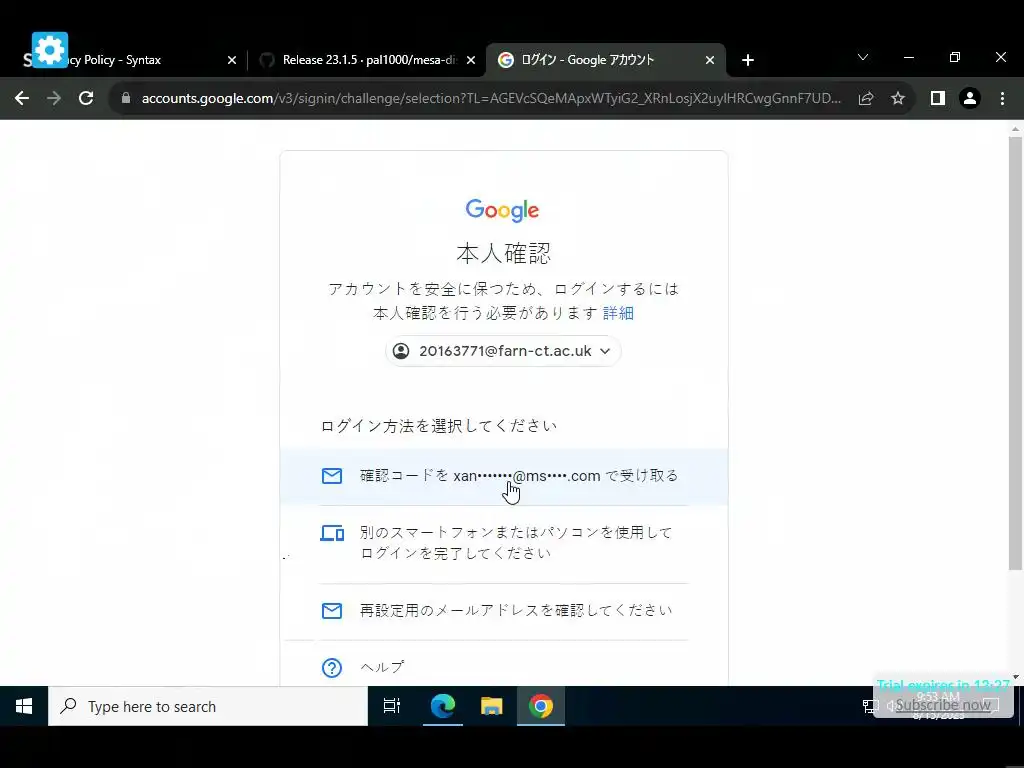Close the Privacy Policy - Syntax tab
This screenshot has height=768, width=1024.
pos(232,60)
